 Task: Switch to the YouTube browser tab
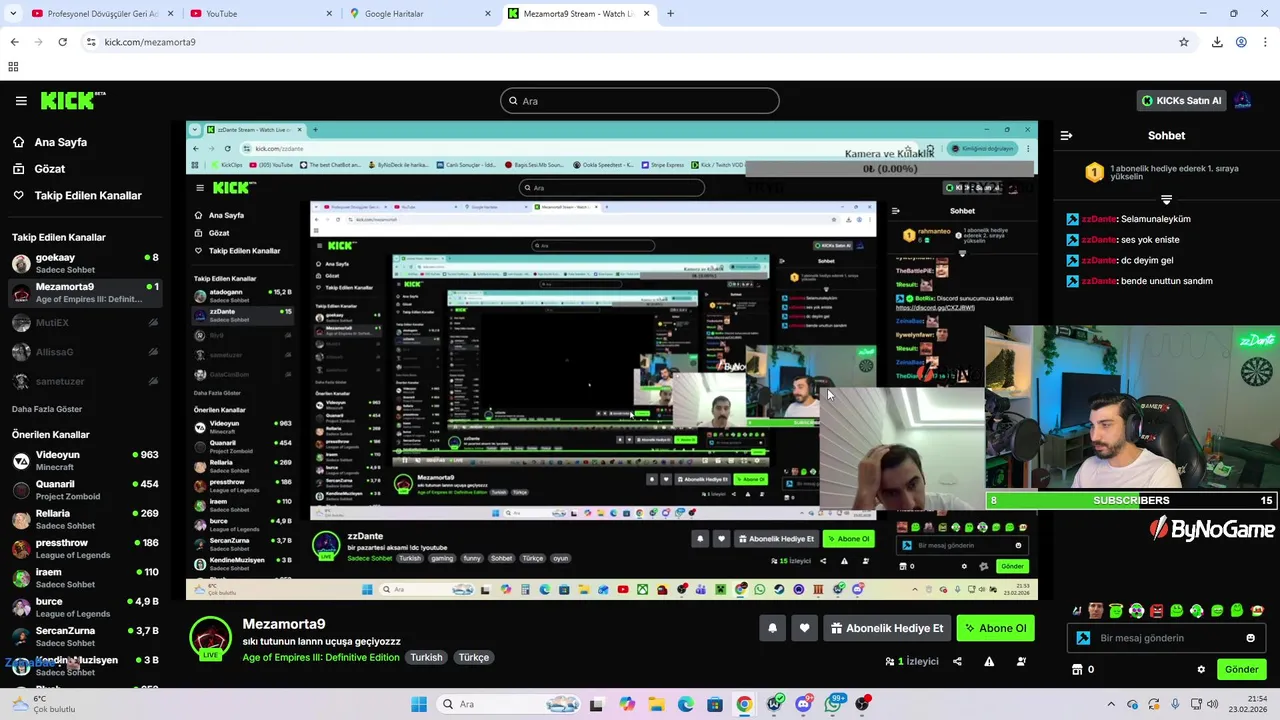260,14
